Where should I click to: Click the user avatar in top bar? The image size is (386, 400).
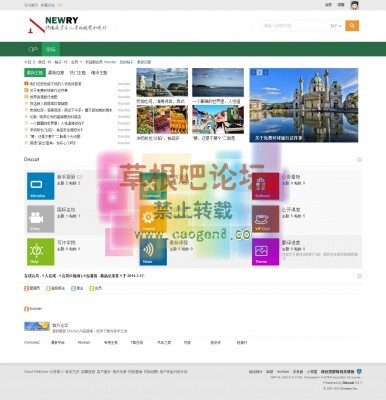[354, 5]
